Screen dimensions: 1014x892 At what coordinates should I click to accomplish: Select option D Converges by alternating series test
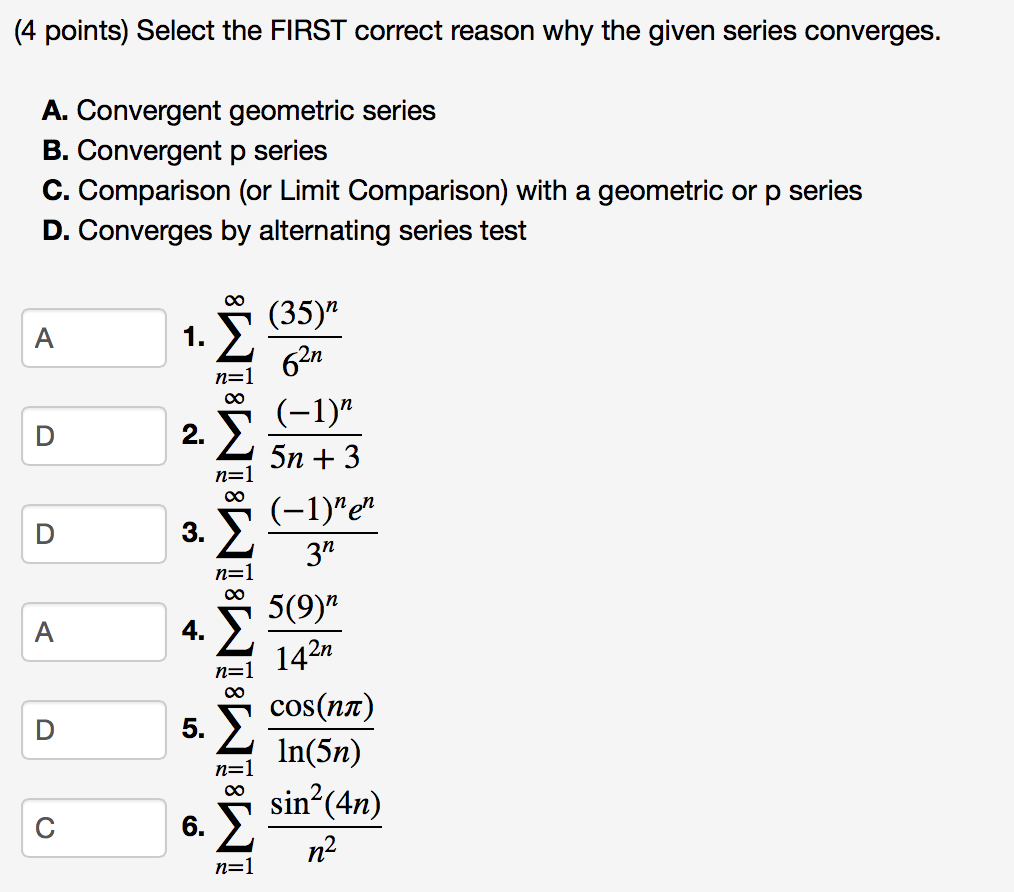[290, 231]
